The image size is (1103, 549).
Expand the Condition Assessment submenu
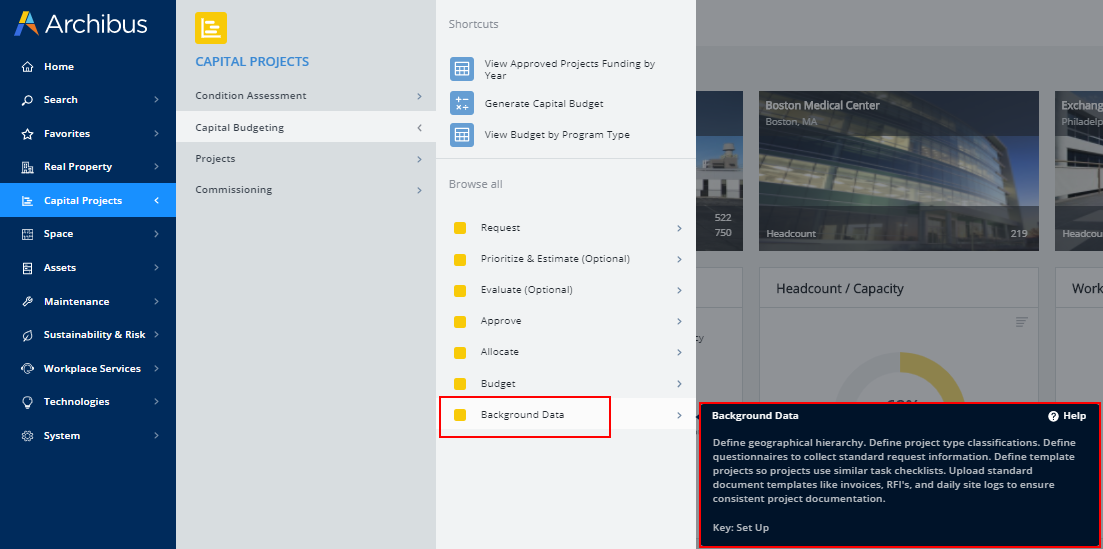(419, 96)
